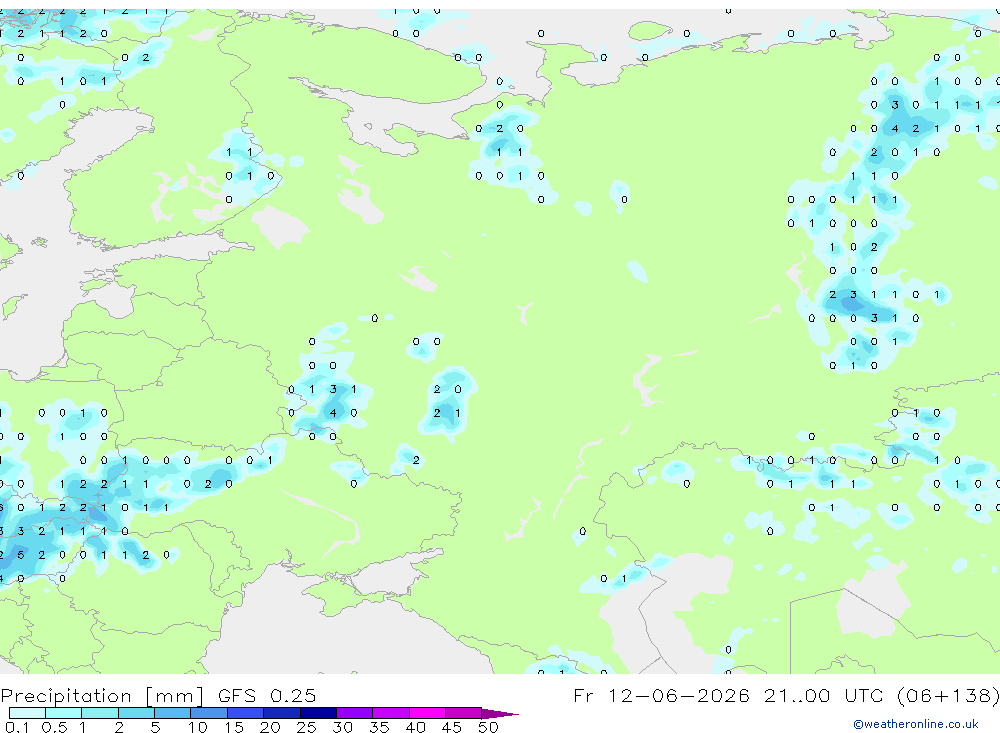Click the 'Fr 12-06-2026' date text
Viewport: 1000px width, 733px height.
tap(661, 695)
